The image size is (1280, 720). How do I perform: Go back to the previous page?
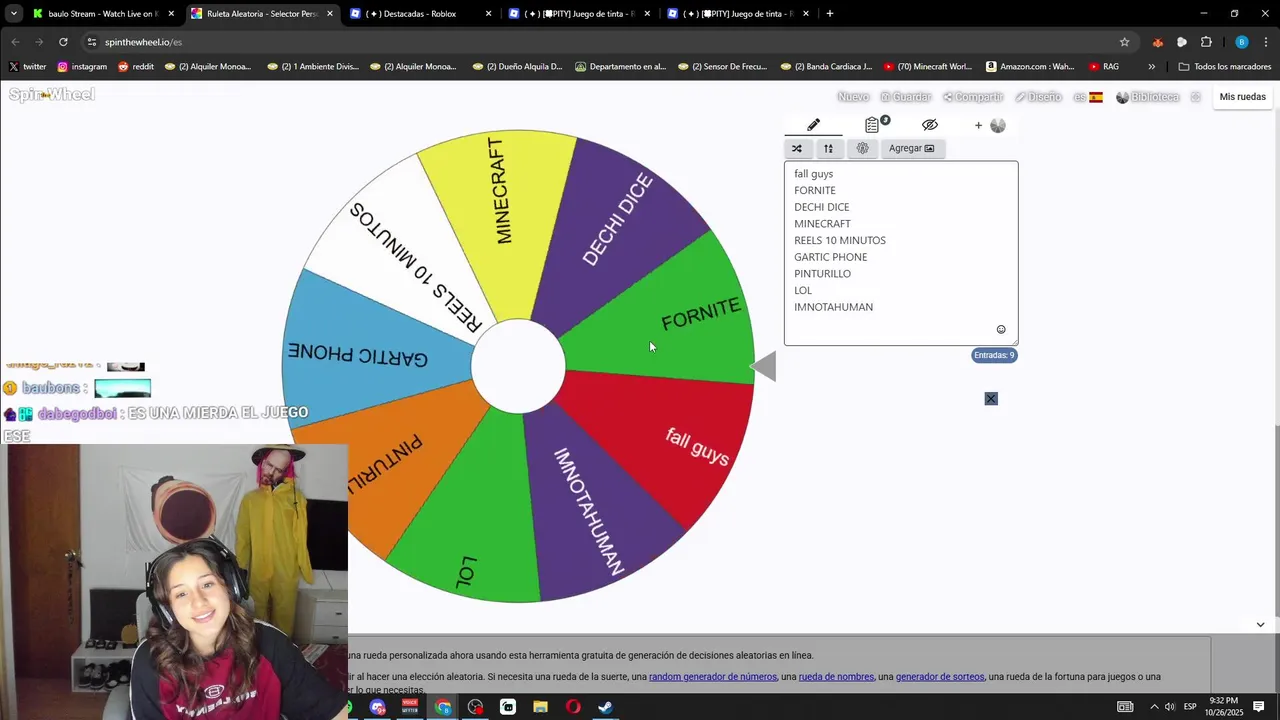tap(15, 42)
